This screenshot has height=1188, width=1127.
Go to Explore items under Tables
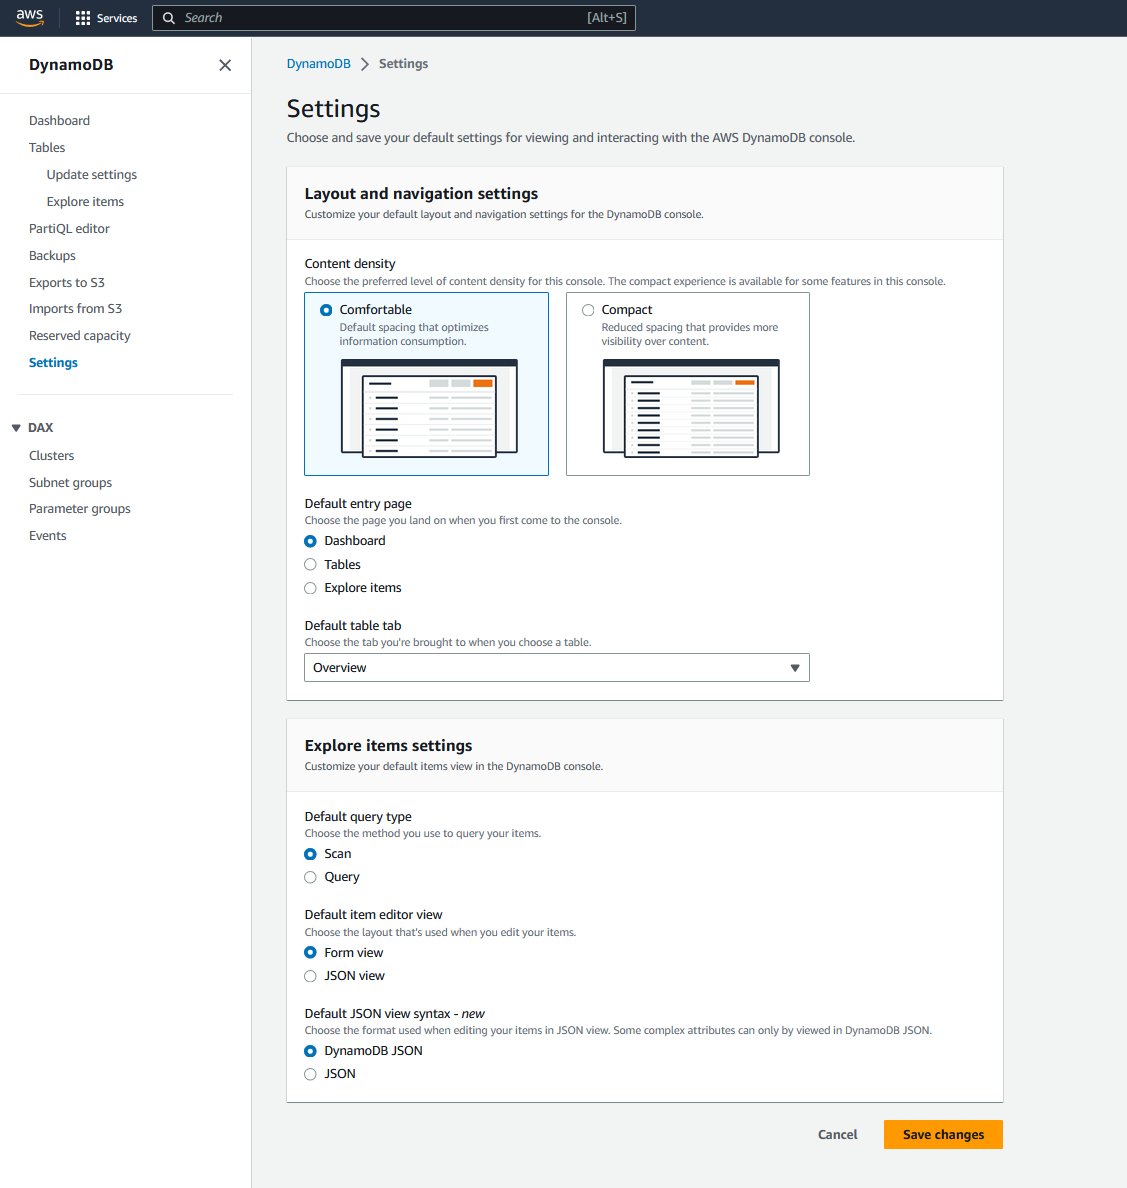[85, 202]
